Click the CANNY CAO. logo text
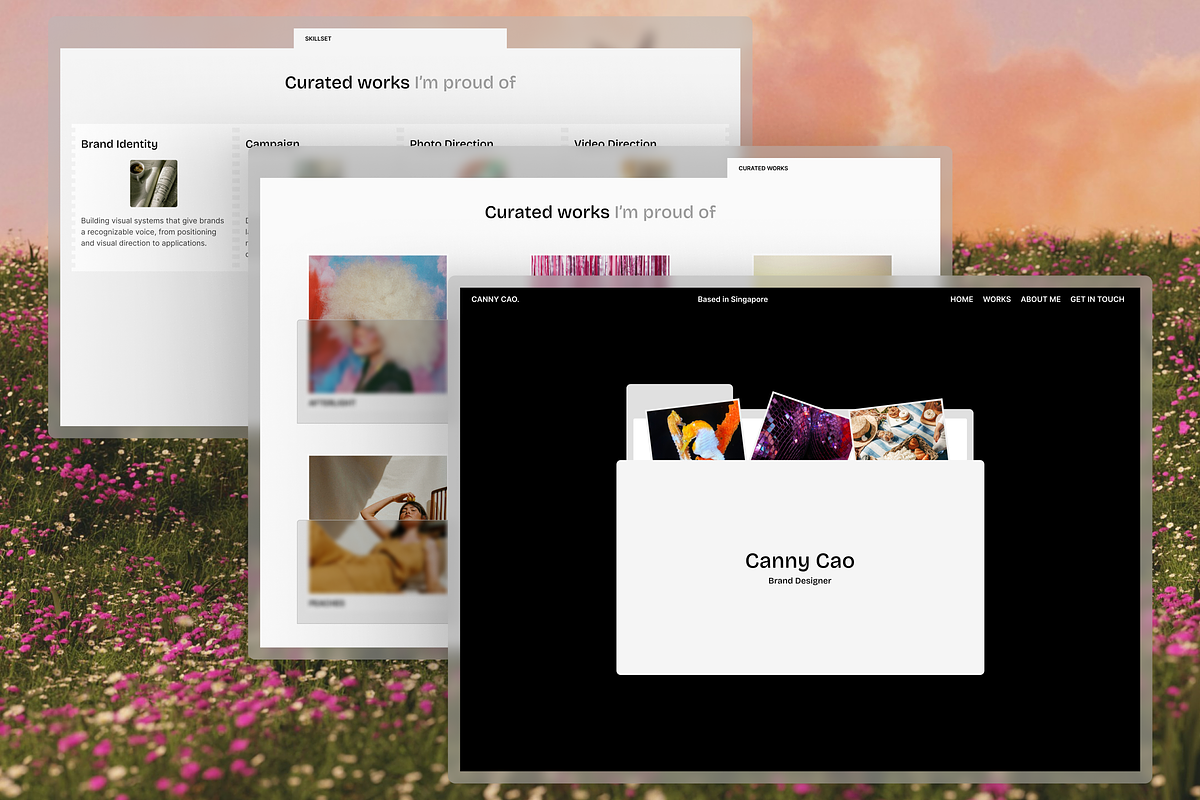This screenshot has height=800, width=1200. click(x=495, y=299)
